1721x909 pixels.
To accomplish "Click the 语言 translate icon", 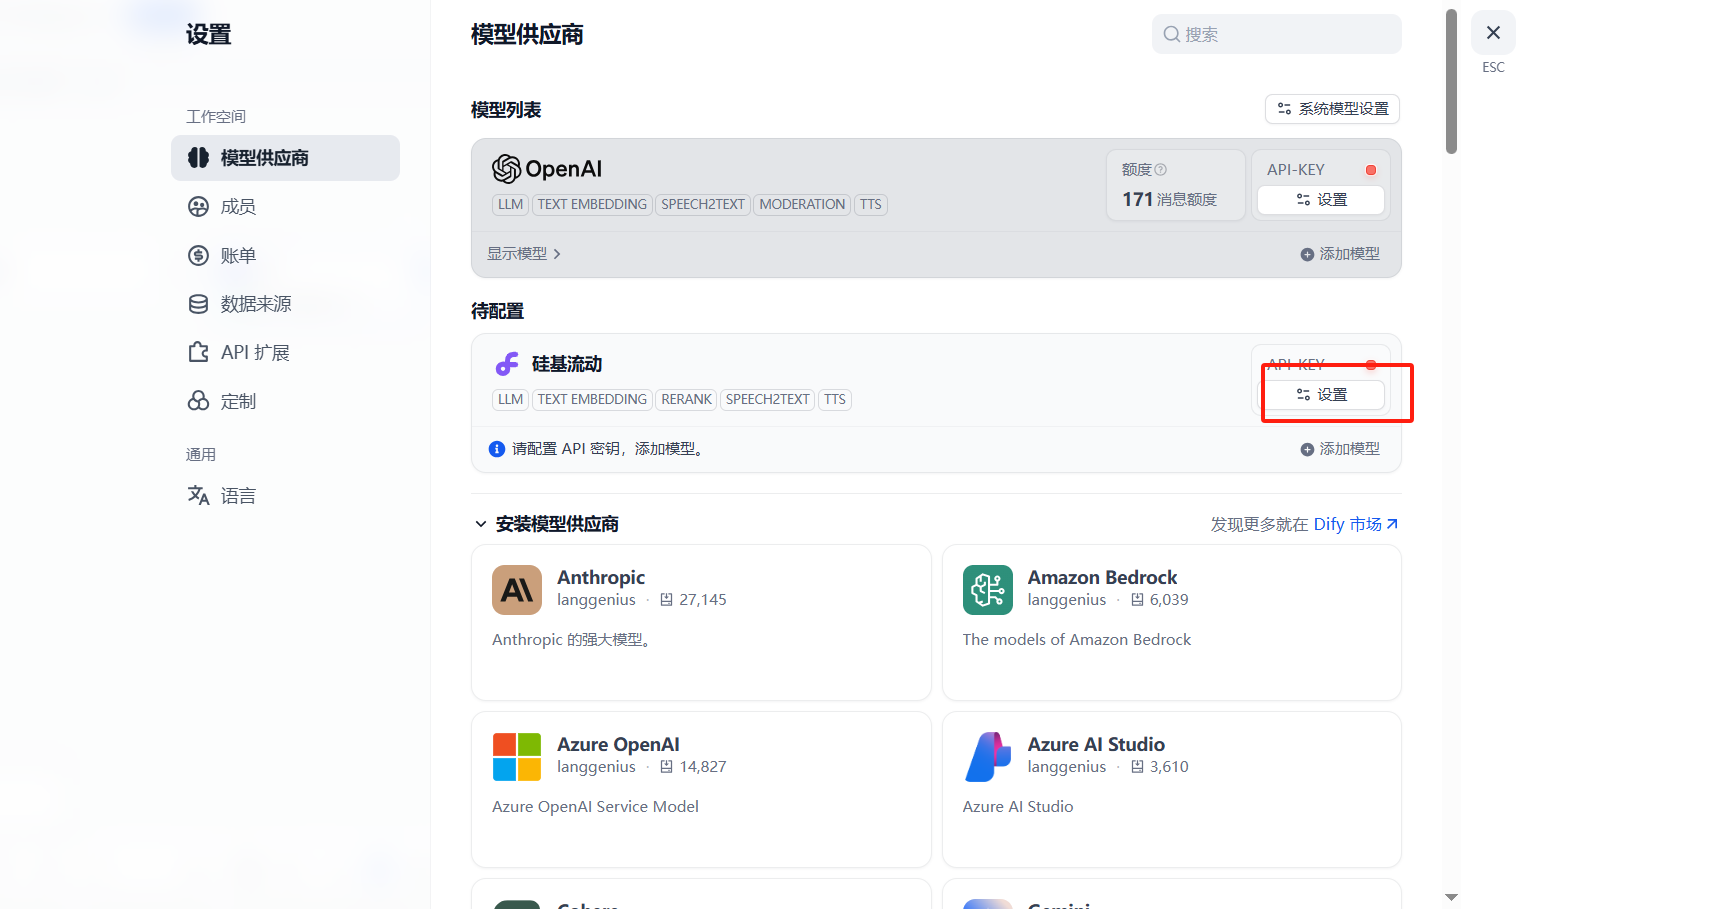I will 198,496.
